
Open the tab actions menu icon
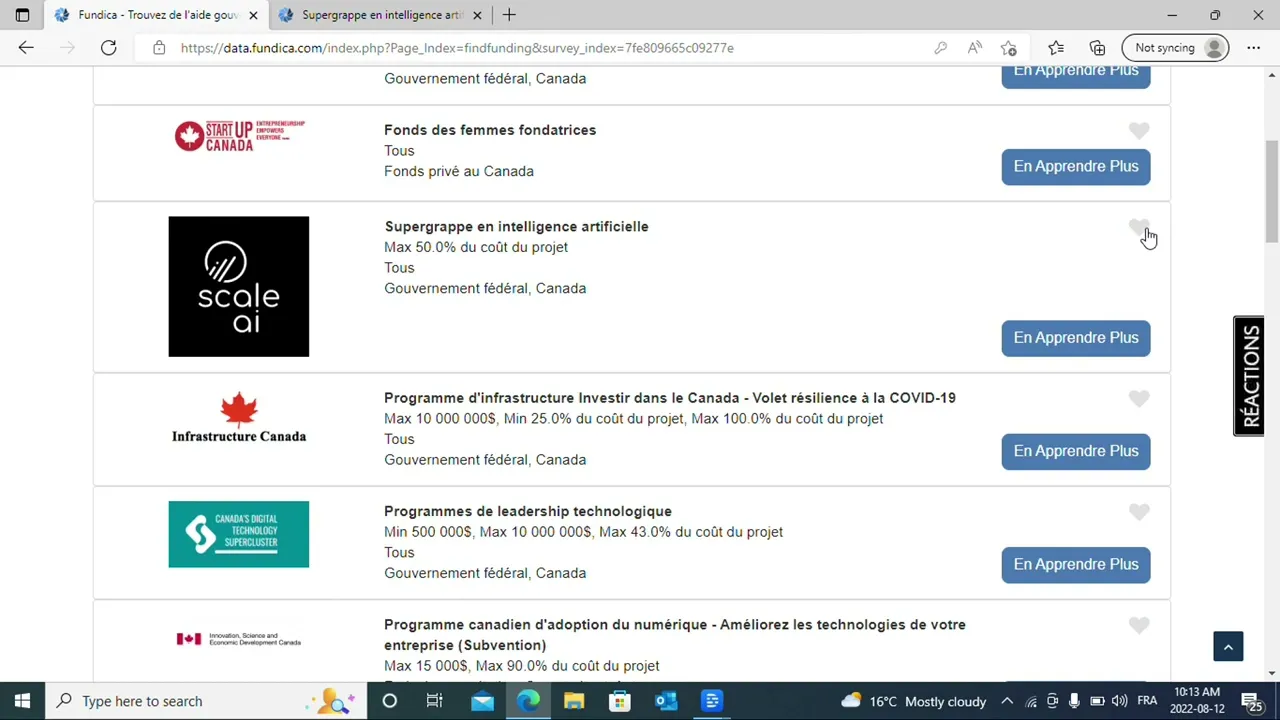pyautogui.click(x=22, y=15)
